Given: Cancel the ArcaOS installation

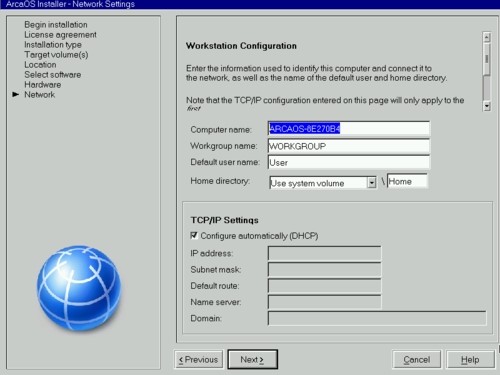Looking at the screenshot, I should [x=416, y=359].
